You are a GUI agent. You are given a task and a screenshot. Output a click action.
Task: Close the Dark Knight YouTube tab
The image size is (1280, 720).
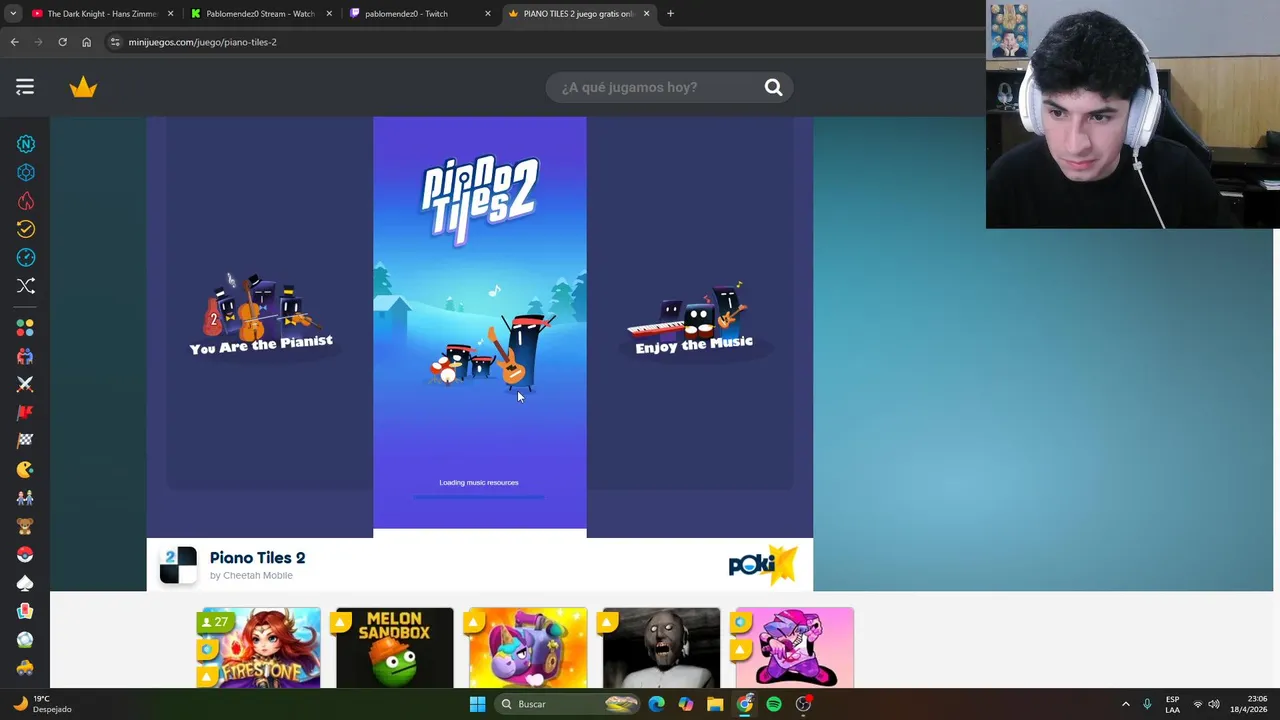coord(170,14)
